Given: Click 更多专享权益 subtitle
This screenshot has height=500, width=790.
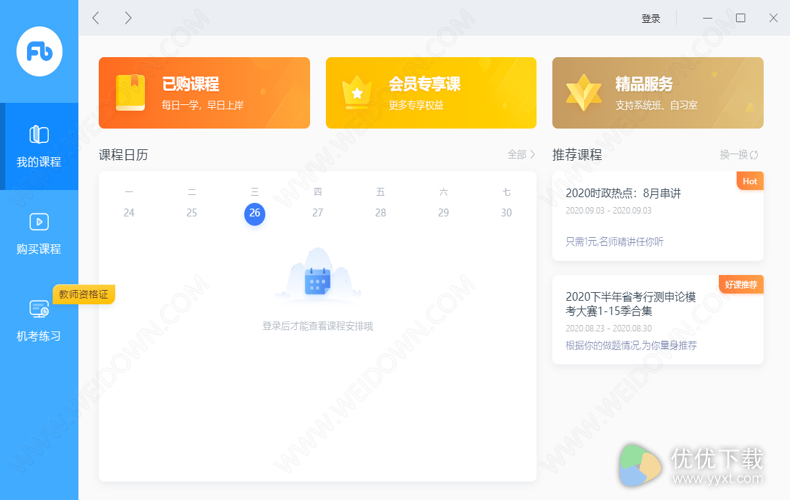Looking at the screenshot, I should (416, 105).
